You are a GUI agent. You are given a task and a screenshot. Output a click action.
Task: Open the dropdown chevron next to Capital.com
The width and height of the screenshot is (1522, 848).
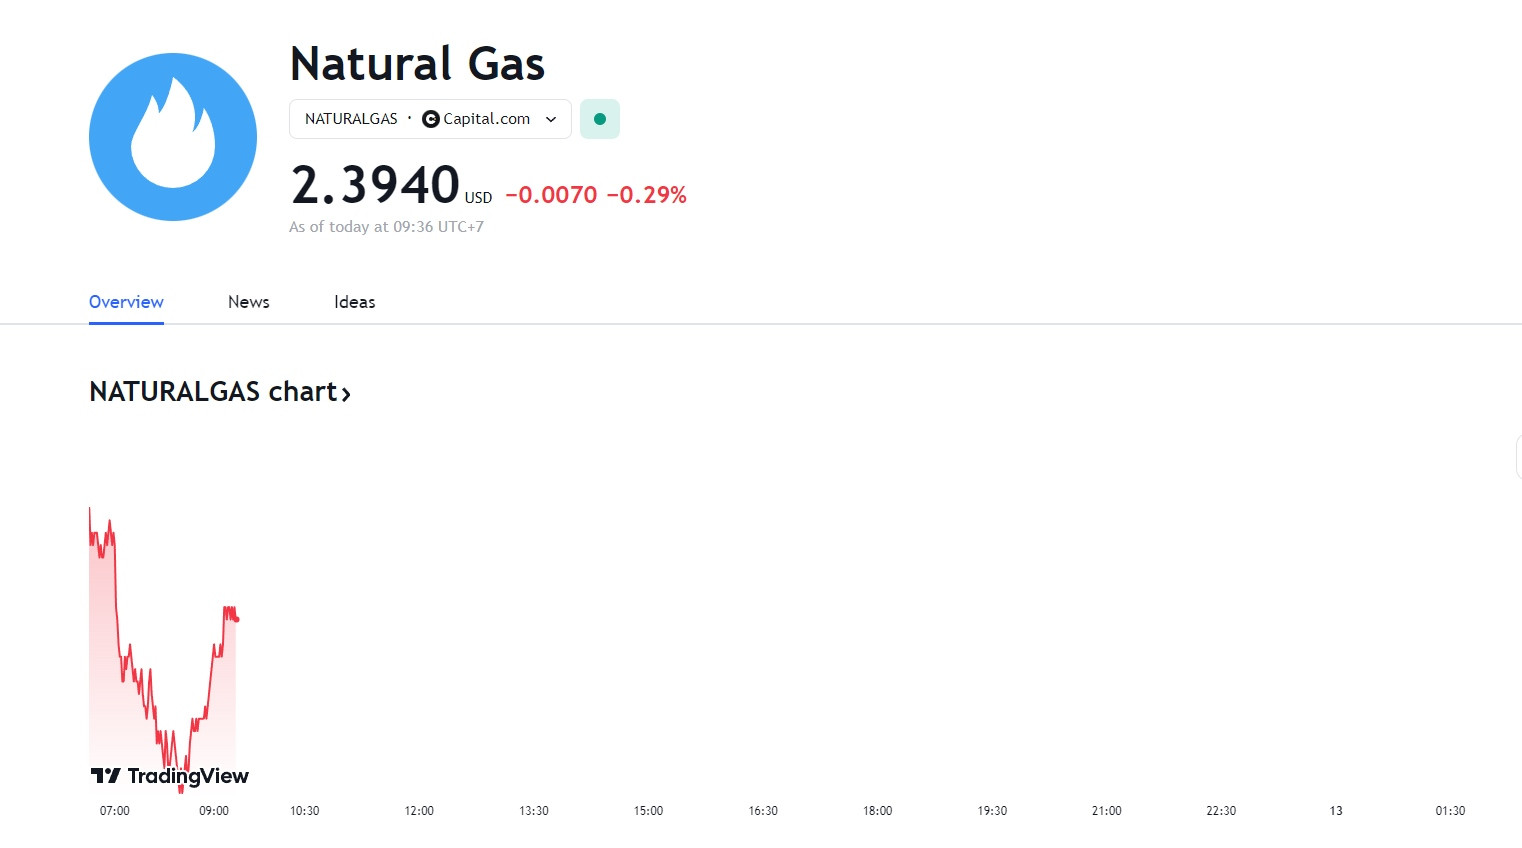tap(551, 119)
